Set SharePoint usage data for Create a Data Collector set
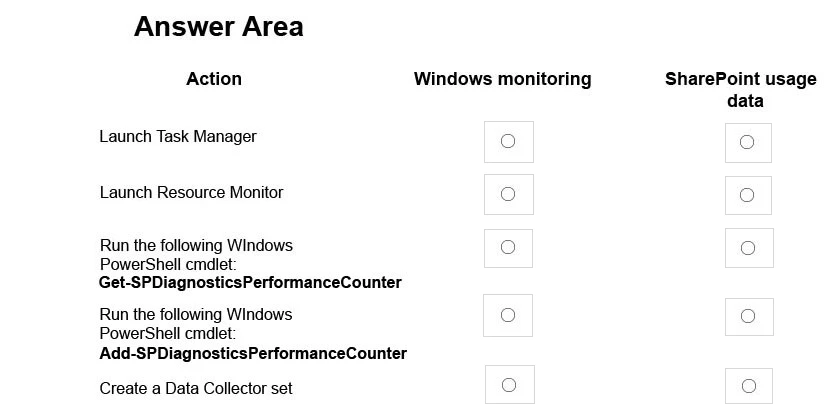This screenshot has height=407, width=838. coord(748,386)
